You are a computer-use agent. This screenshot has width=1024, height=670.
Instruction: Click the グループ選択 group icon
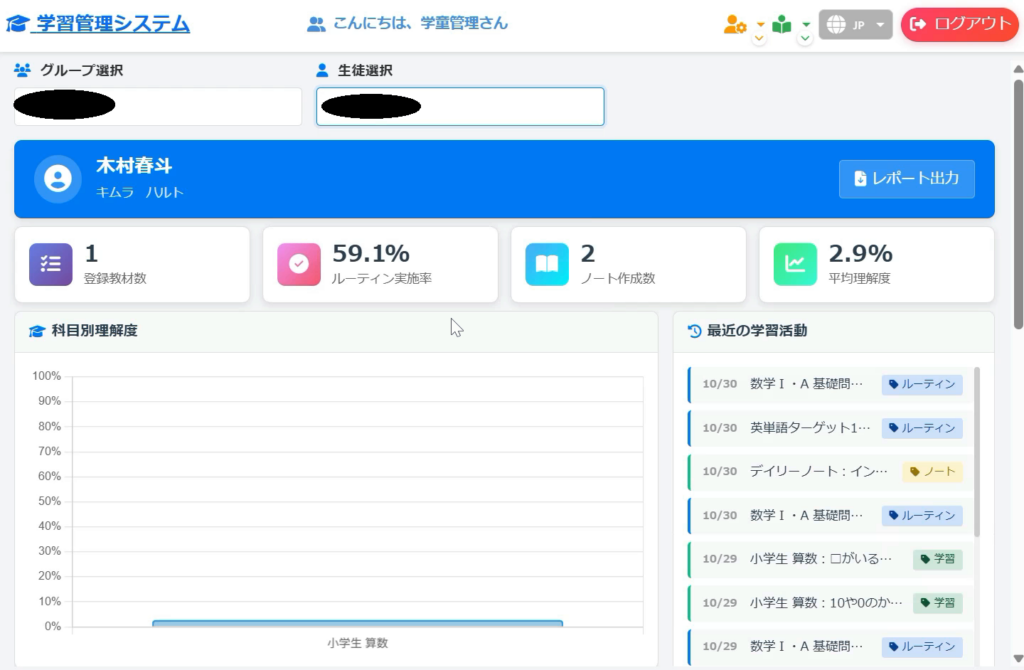22,70
